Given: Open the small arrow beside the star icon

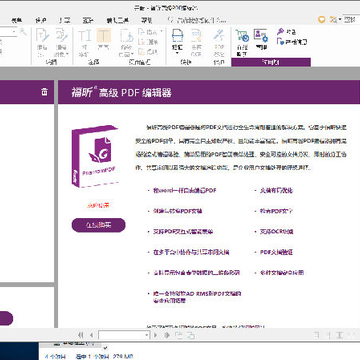Looking at the screenshot, I should tap(340, 20).
